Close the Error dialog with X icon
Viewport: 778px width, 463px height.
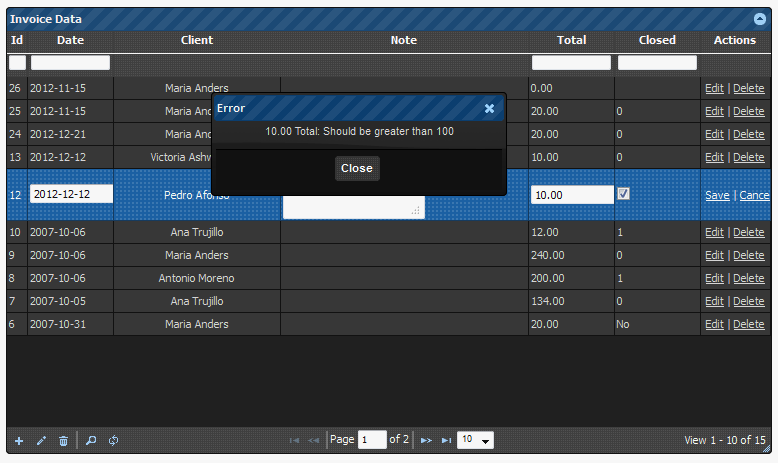pos(489,108)
